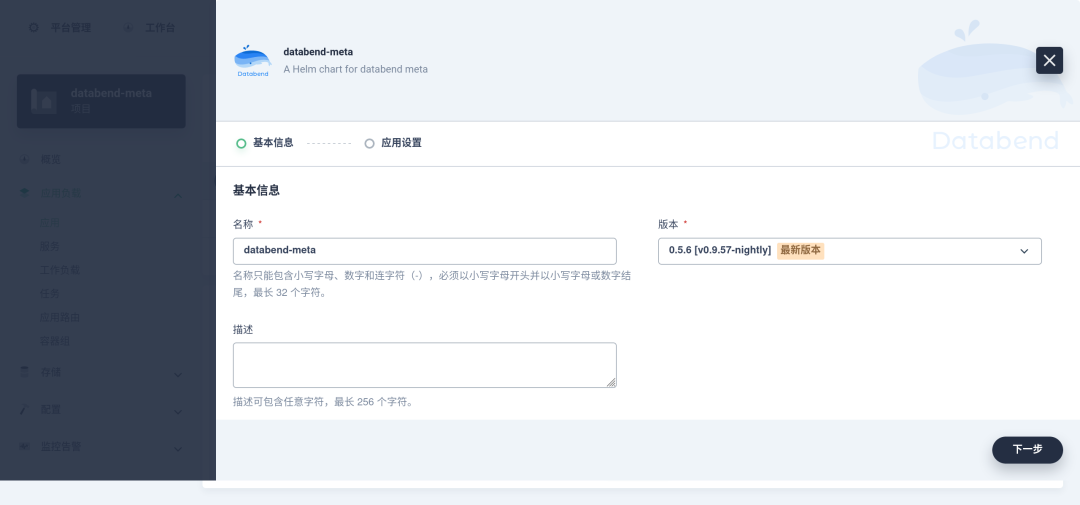Viewport: 1080px width, 505px height.
Task: Expand the 存储 sidebar section chevron
Action: click(x=178, y=374)
